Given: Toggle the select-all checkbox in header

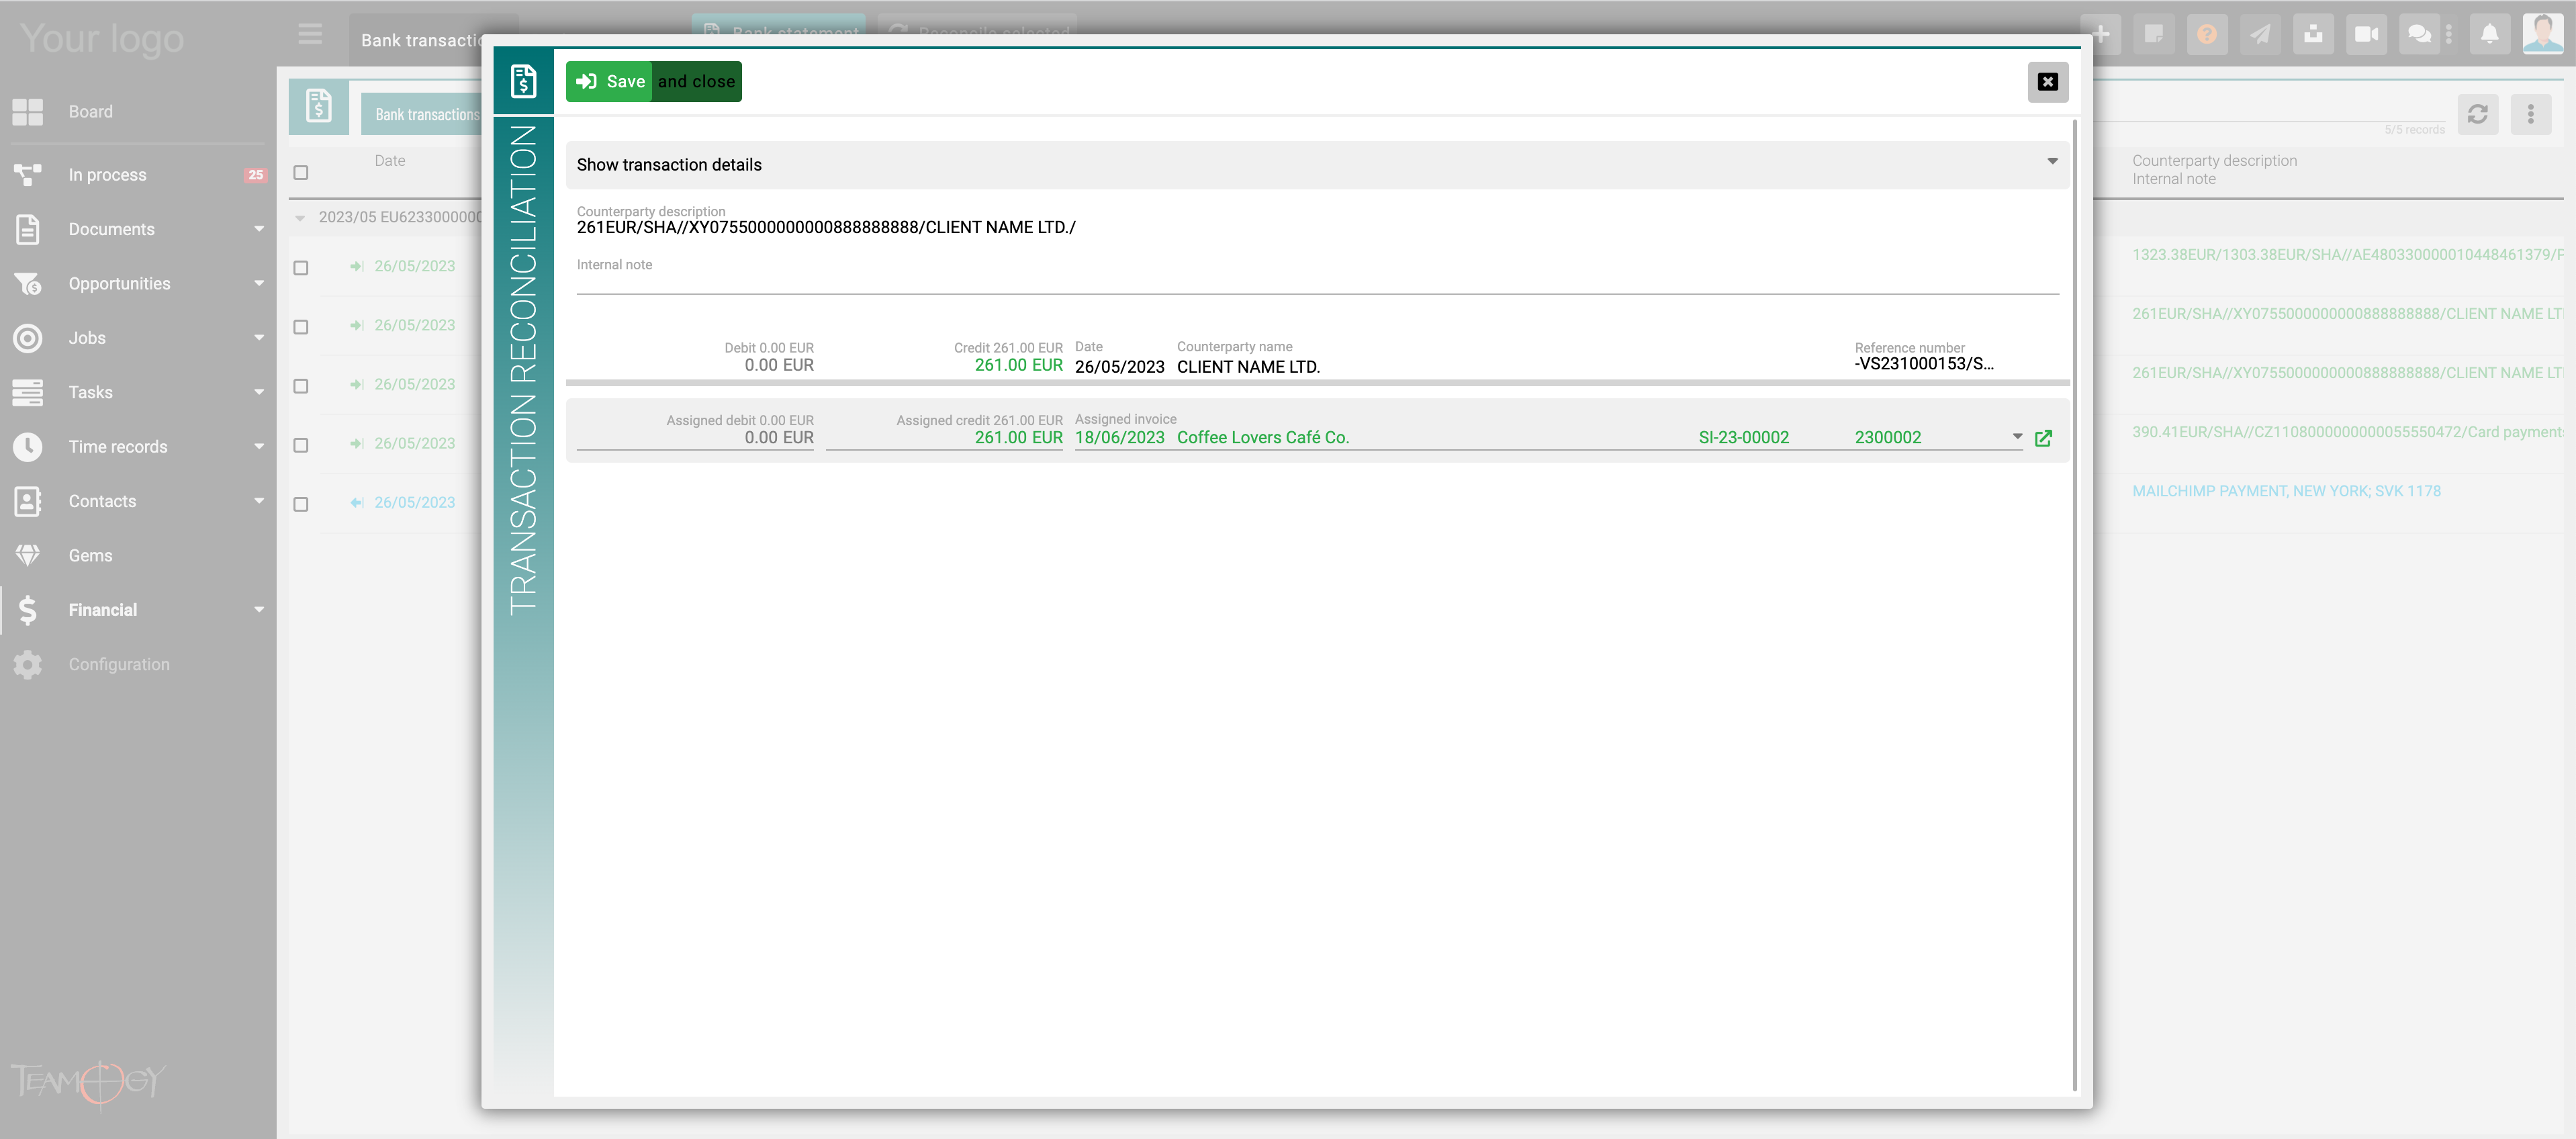Looking at the screenshot, I should coord(301,173).
